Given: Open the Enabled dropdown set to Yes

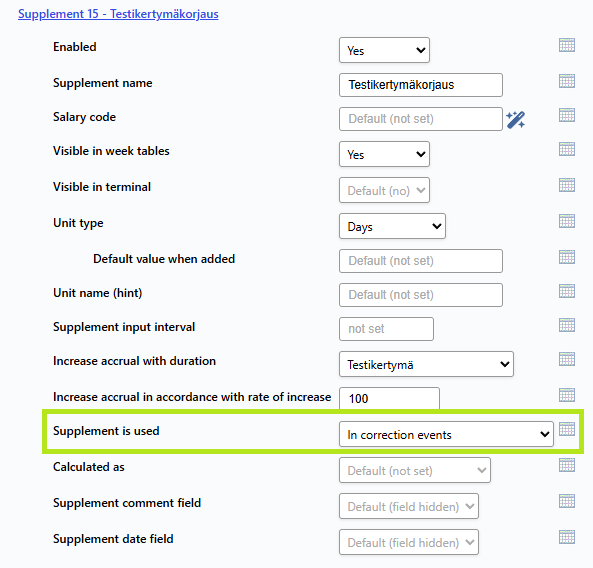Looking at the screenshot, I should pyautogui.click(x=384, y=50).
